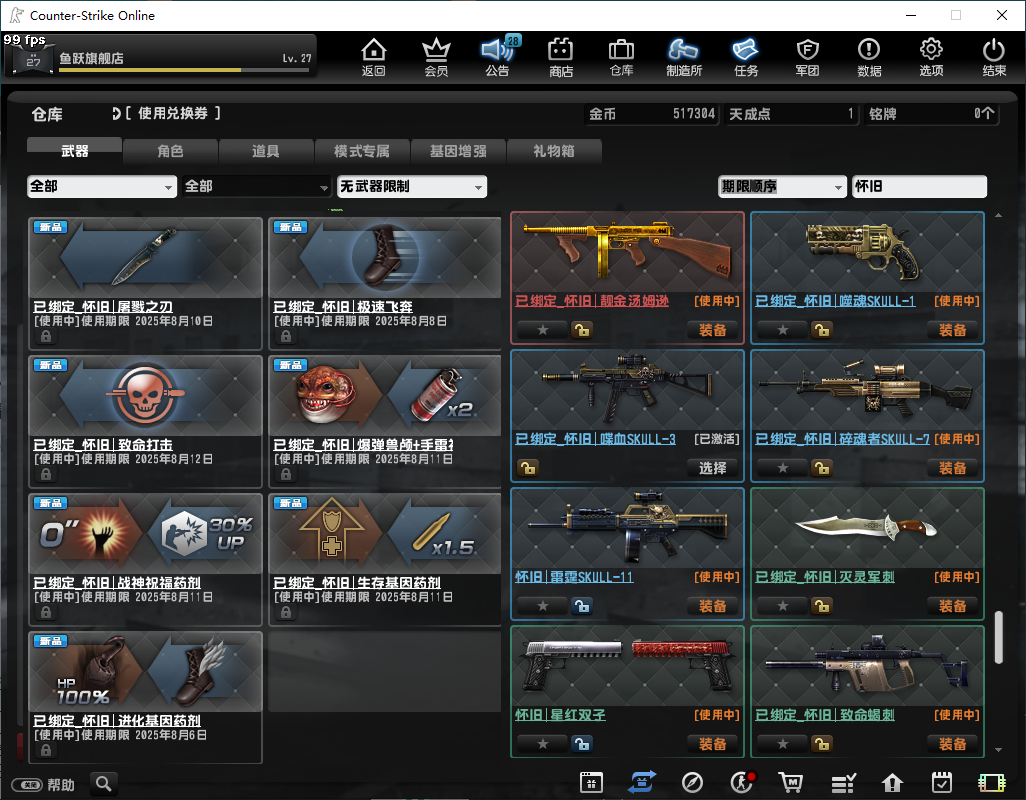
Task: Switch to the 基因增强 tab
Action: point(458,150)
